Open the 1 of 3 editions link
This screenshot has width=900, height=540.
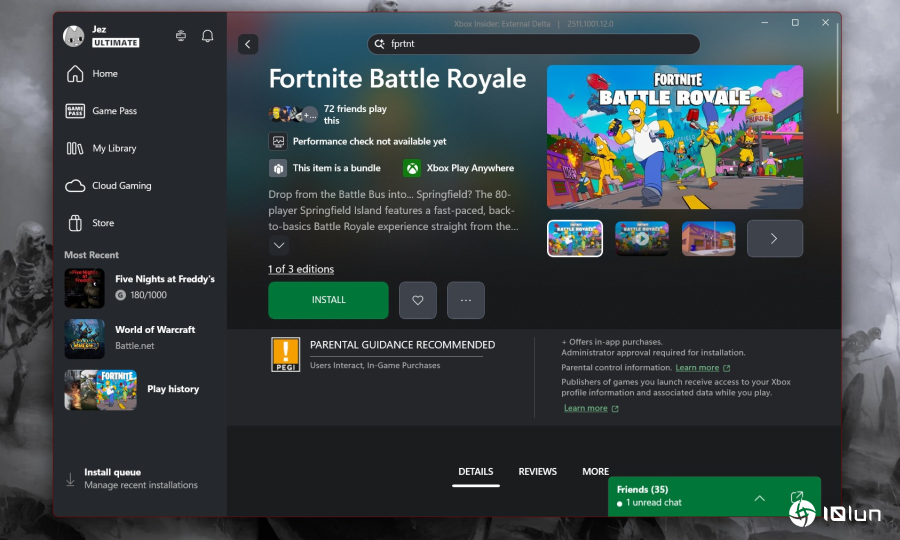pyautogui.click(x=301, y=269)
